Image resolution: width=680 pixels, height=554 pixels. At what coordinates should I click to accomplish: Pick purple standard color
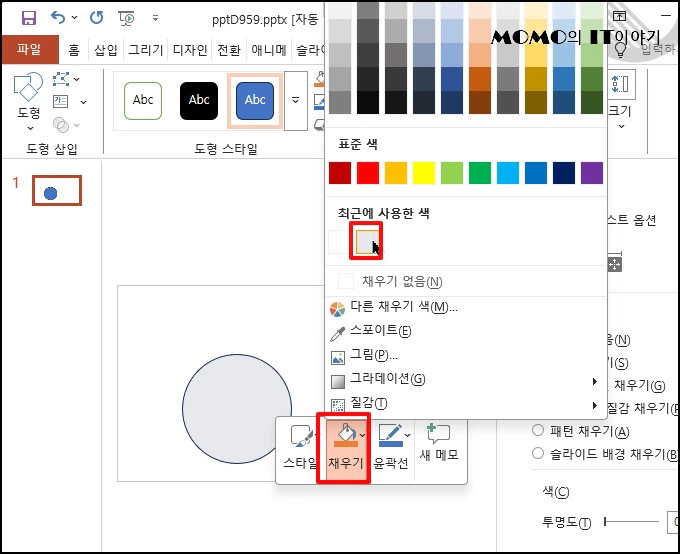click(x=592, y=173)
